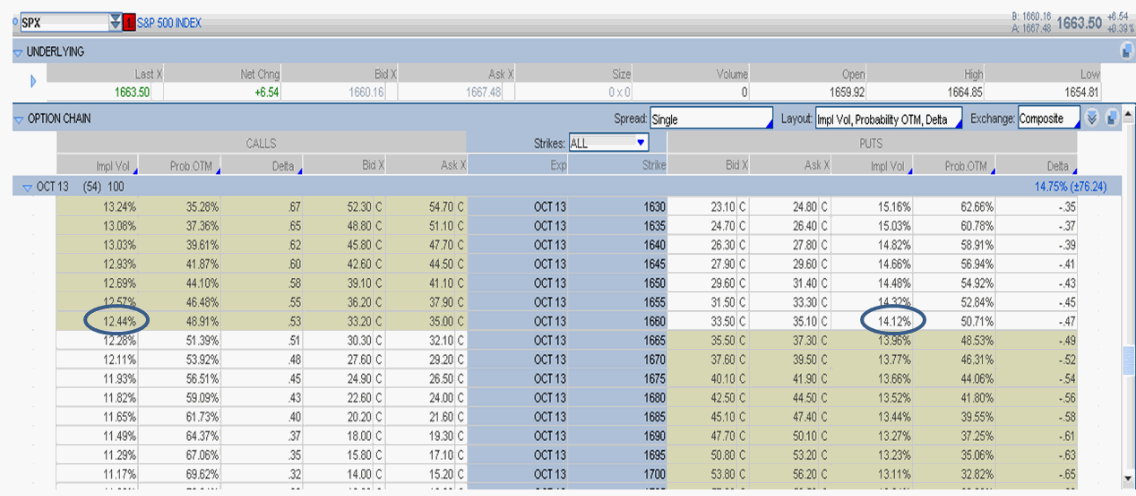The width and height of the screenshot is (1136, 496).
Task: Collapse the UNDERLYING section
Action: (18, 52)
